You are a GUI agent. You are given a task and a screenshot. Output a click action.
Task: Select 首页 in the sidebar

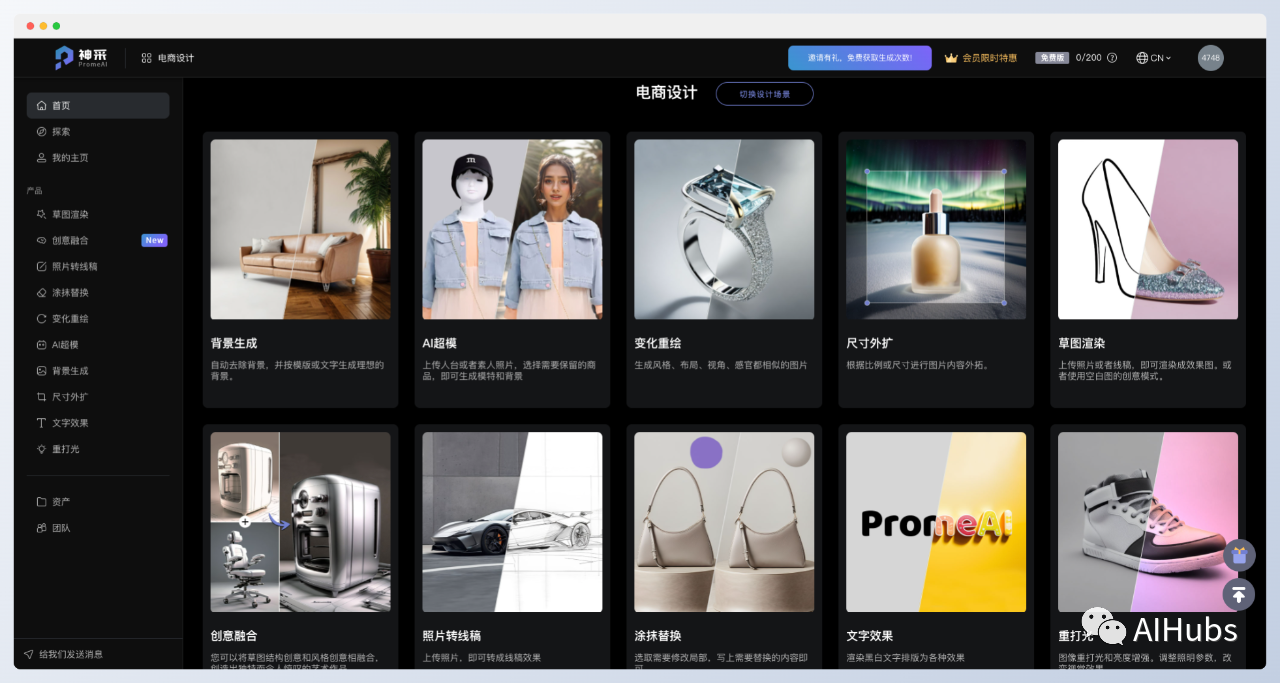(x=98, y=106)
